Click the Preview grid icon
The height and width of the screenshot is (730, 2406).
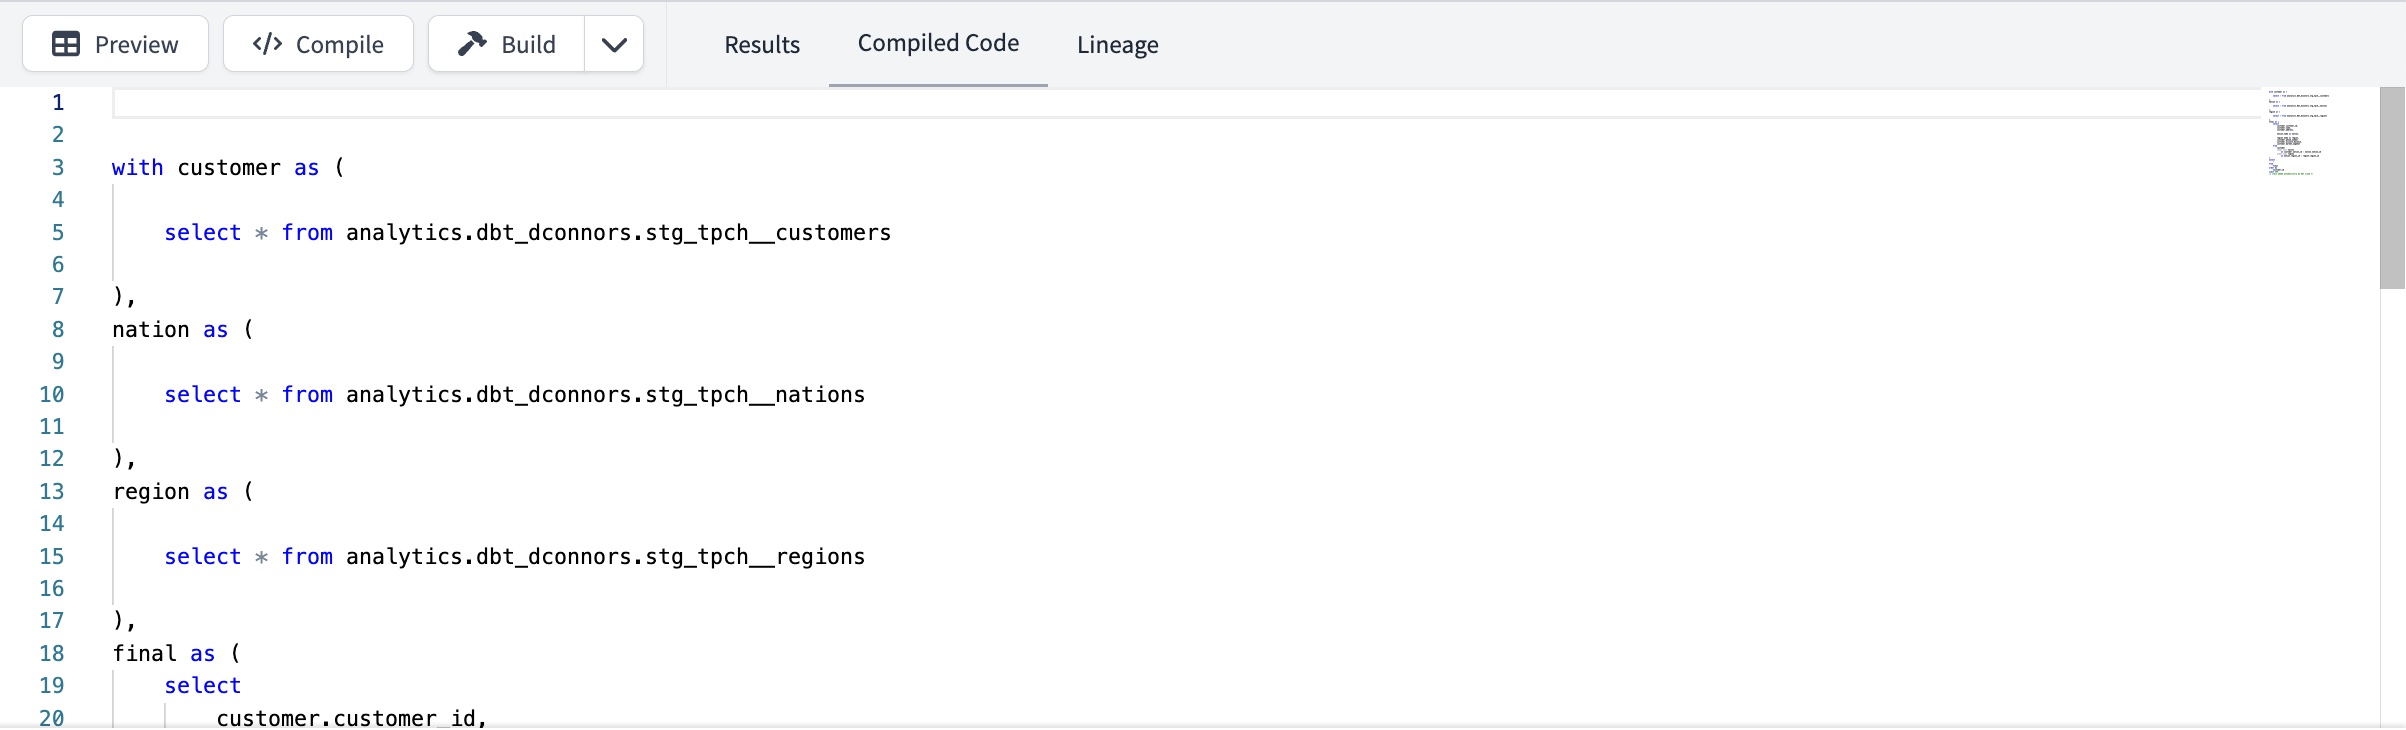[x=66, y=44]
